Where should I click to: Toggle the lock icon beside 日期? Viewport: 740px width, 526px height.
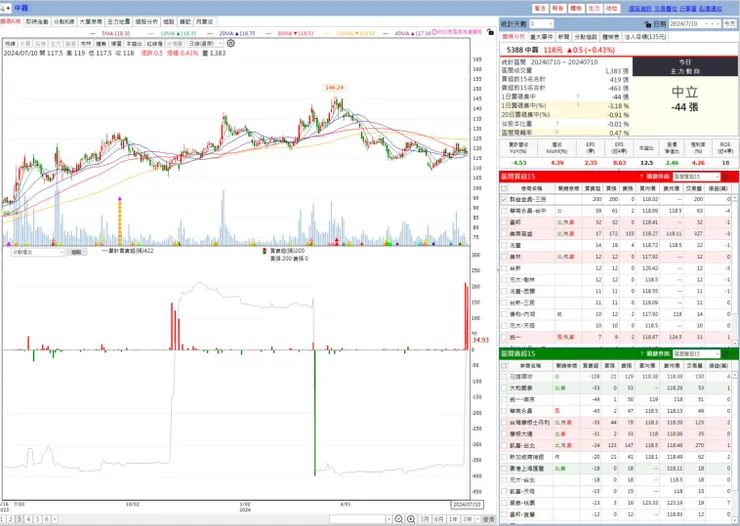tap(648, 24)
